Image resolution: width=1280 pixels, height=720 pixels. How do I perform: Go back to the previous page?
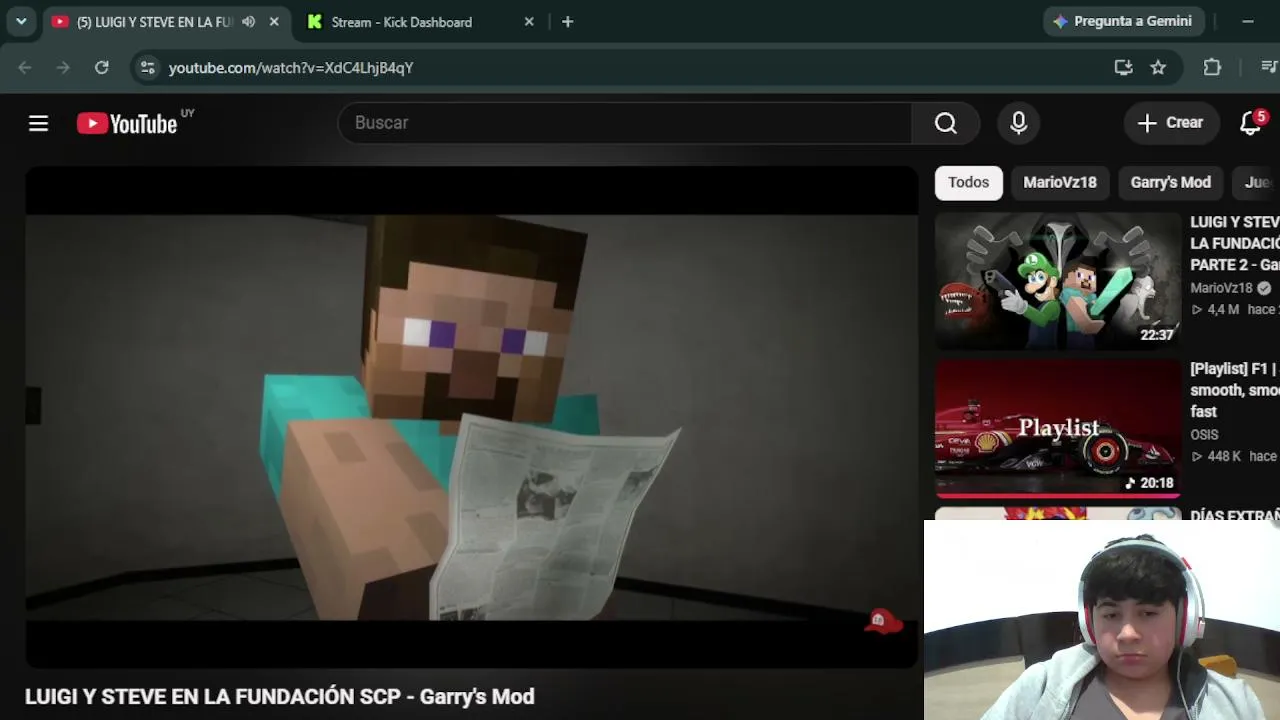point(25,67)
